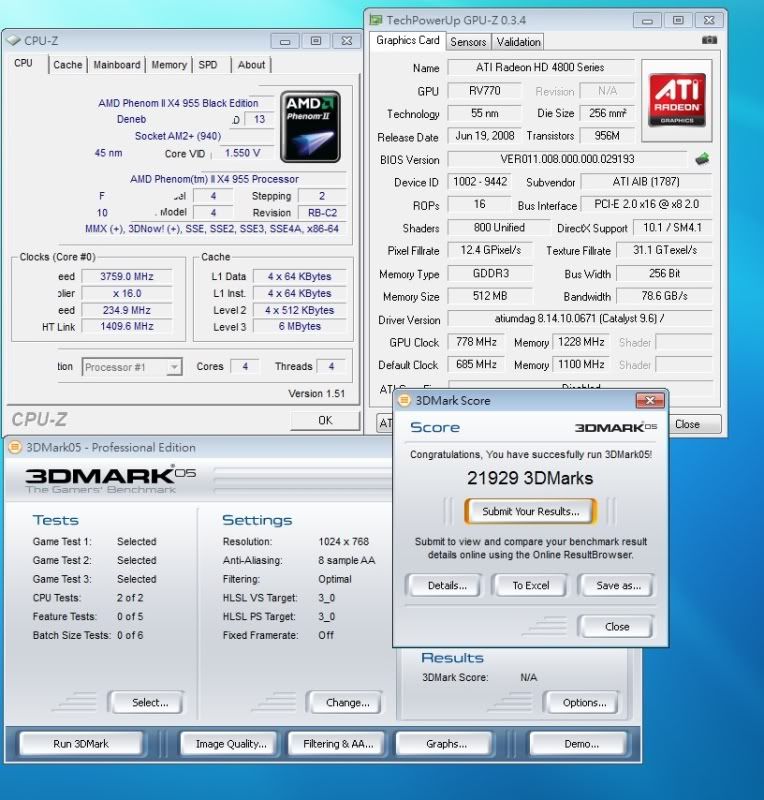Open the About tab in CPU-Z

pyautogui.click(x=251, y=65)
